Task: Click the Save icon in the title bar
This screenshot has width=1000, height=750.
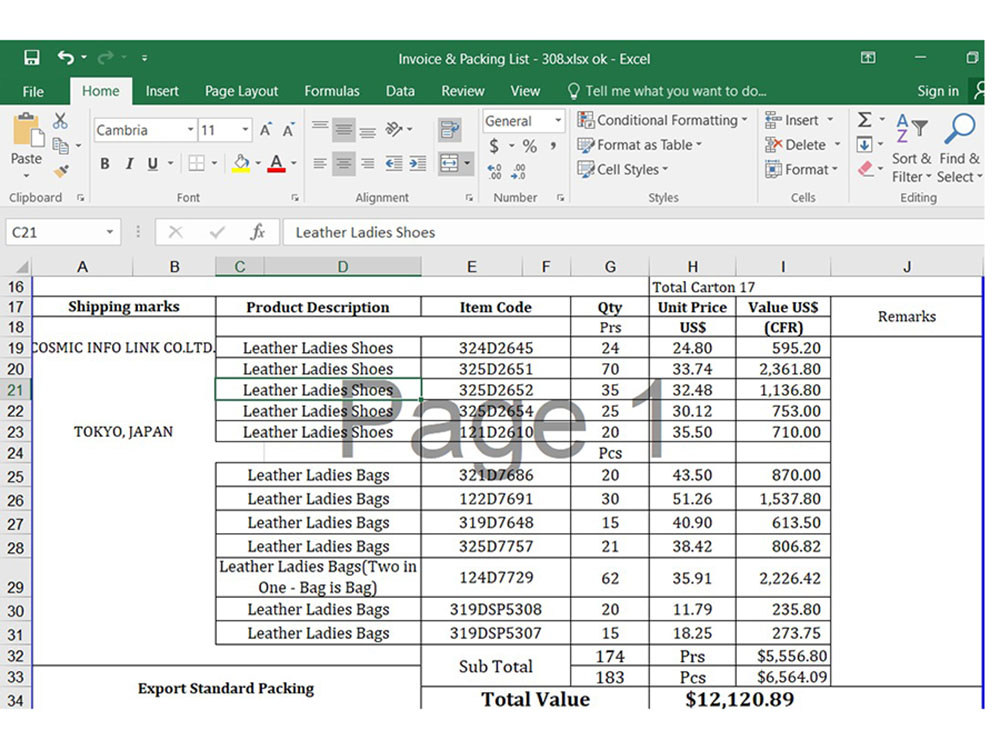Action: click(31, 58)
